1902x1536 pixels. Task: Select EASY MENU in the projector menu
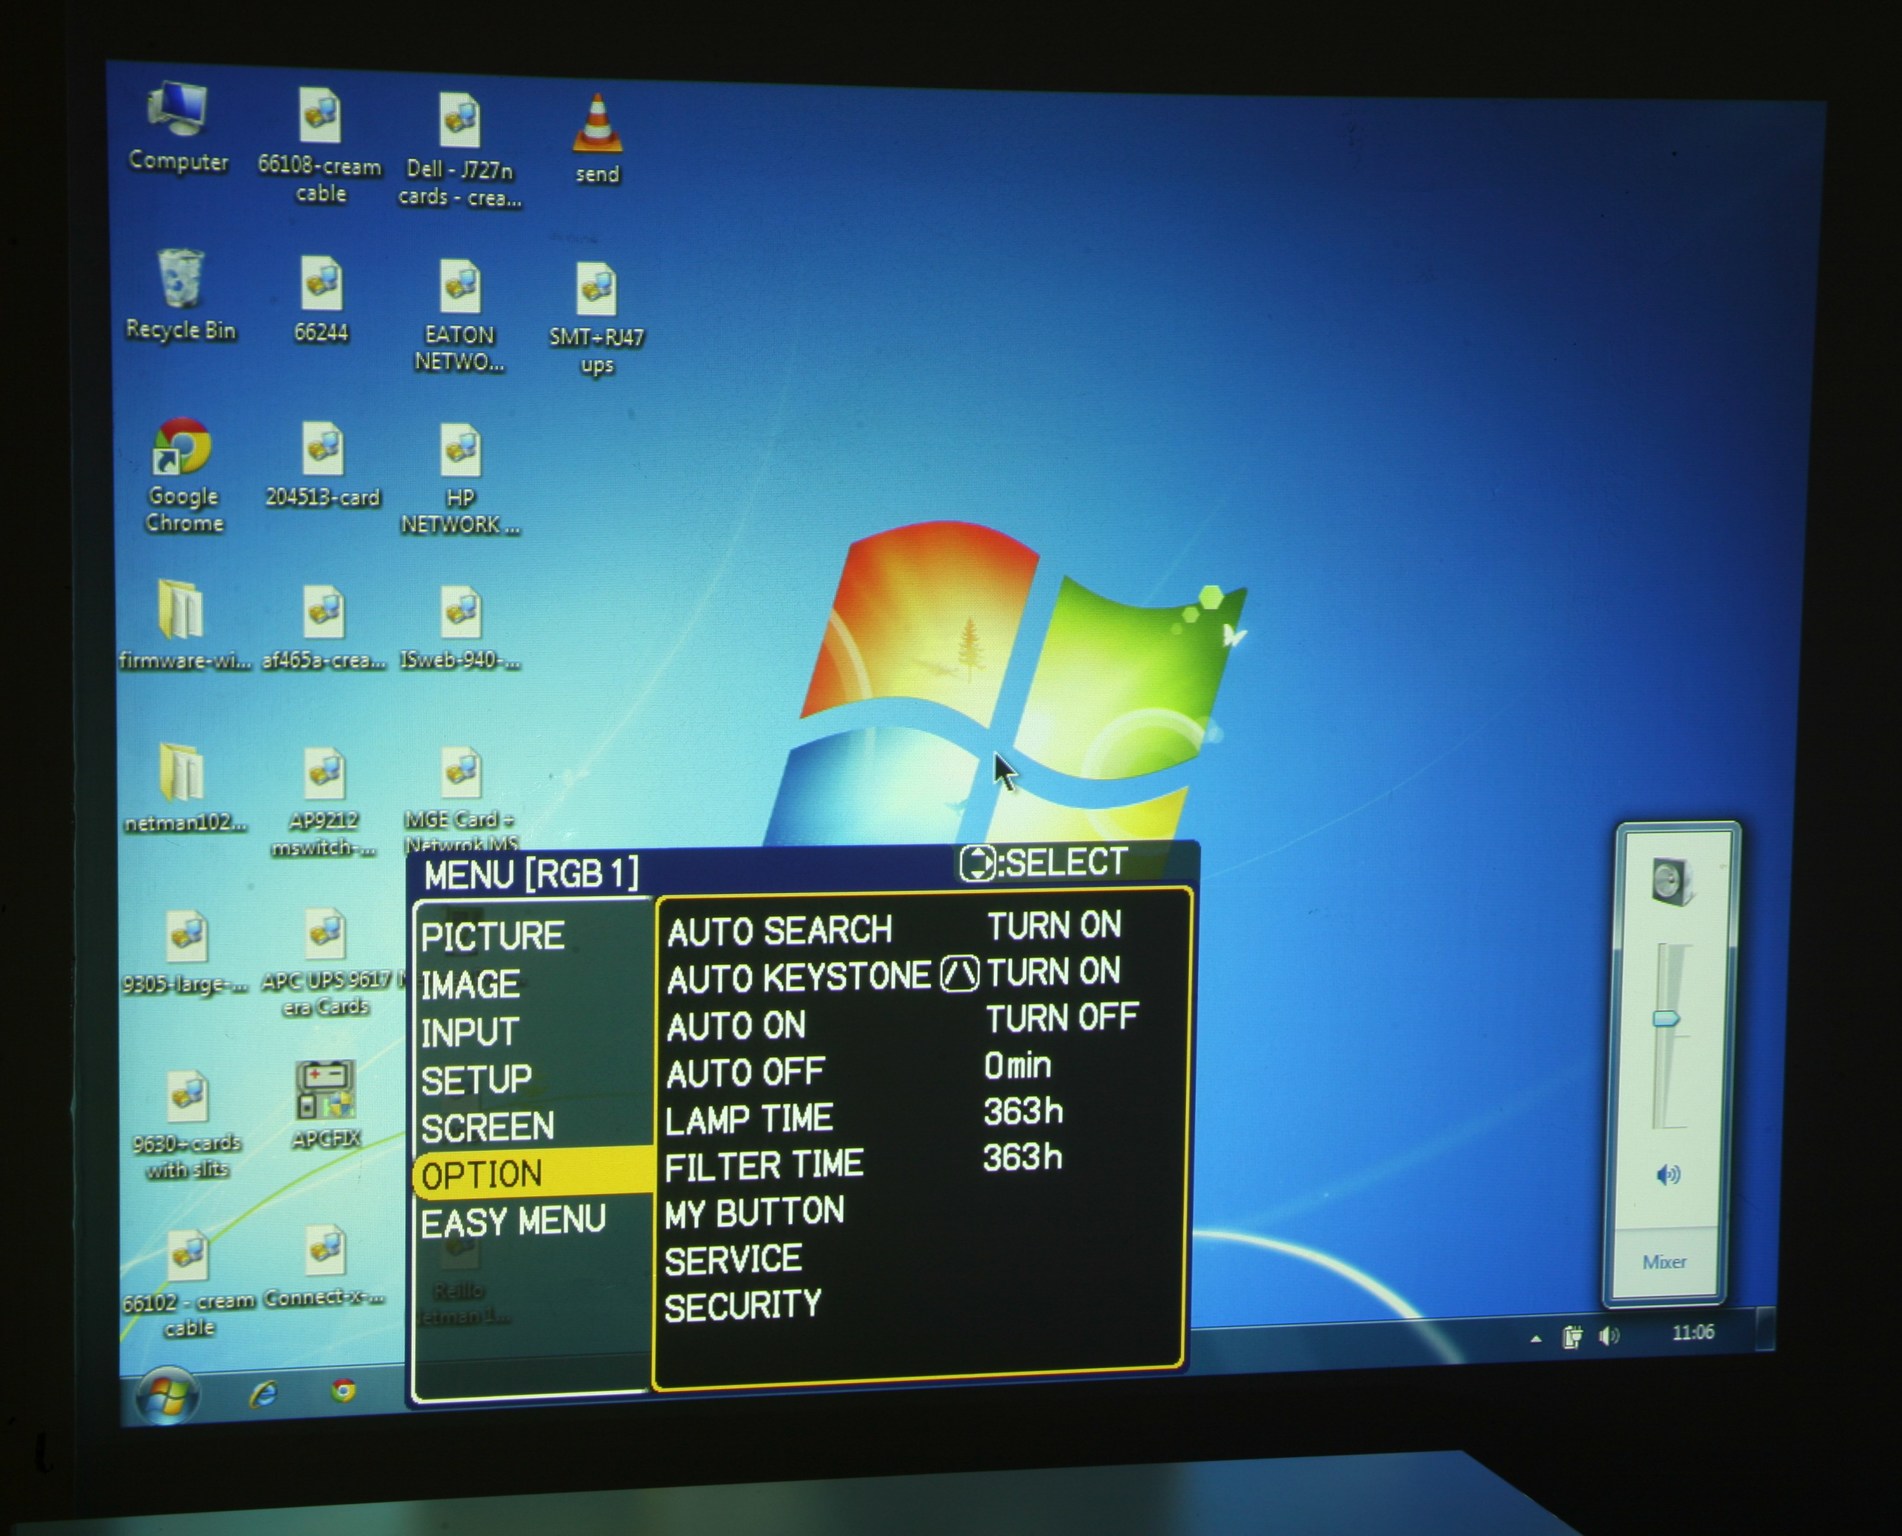tap(513, 1222)
